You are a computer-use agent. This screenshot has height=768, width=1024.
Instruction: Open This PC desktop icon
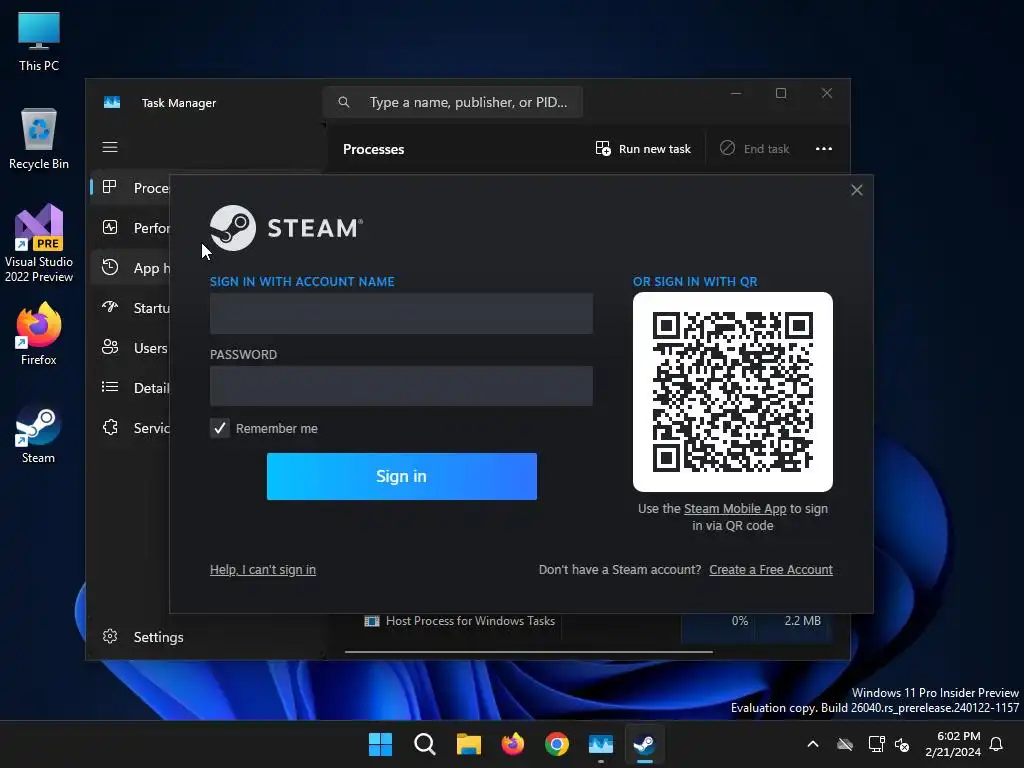click(39, 42)
